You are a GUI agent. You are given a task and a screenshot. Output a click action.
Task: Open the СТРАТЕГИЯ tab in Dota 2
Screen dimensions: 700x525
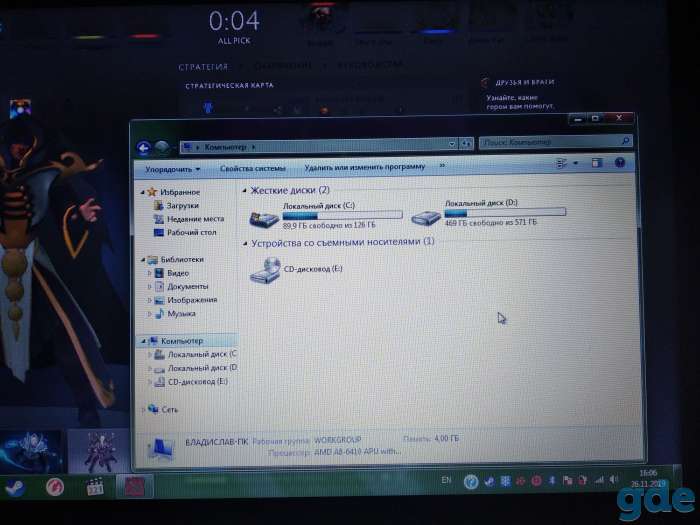point(203,67)
